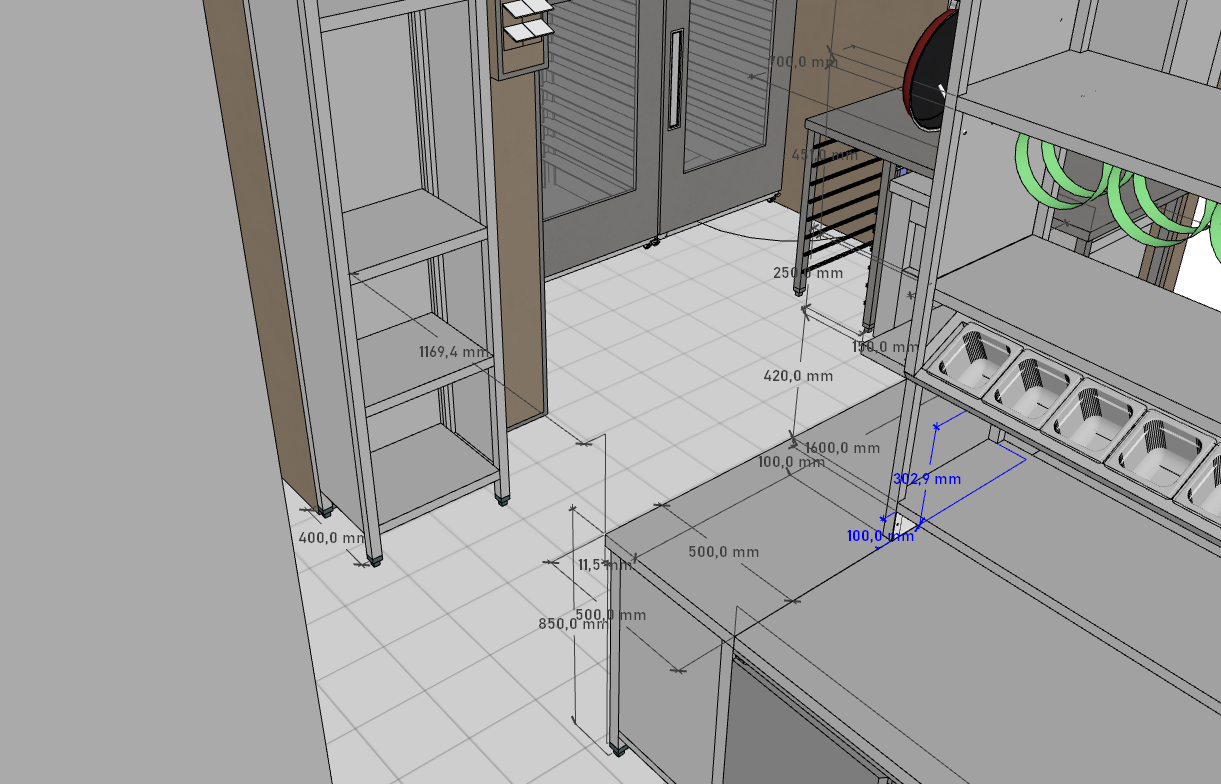The height and width of the screenshot is (784, 1221).
Task: Click the blue 302,9 mm dimension label
Action: pos(926,479)
